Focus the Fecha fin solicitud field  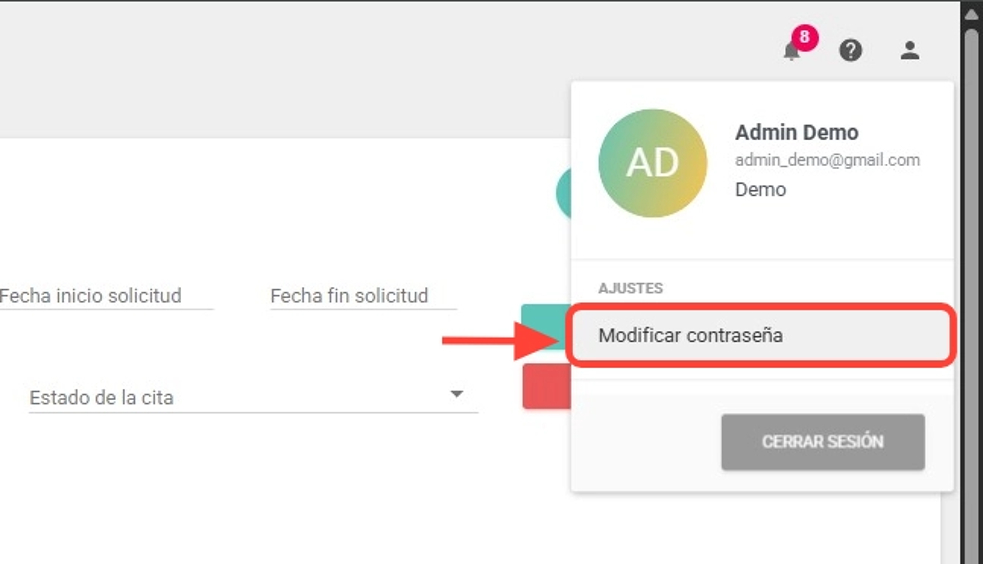tap(363, 296)
